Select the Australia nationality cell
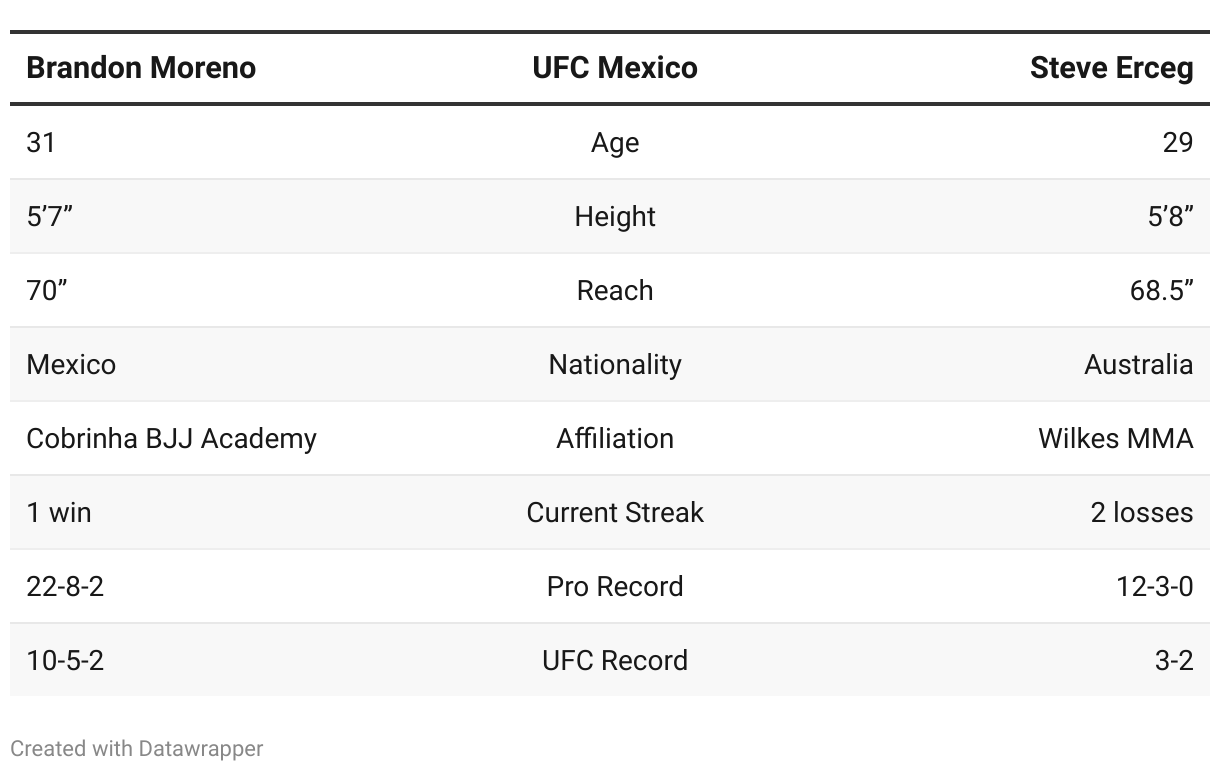 point(1138,365)
